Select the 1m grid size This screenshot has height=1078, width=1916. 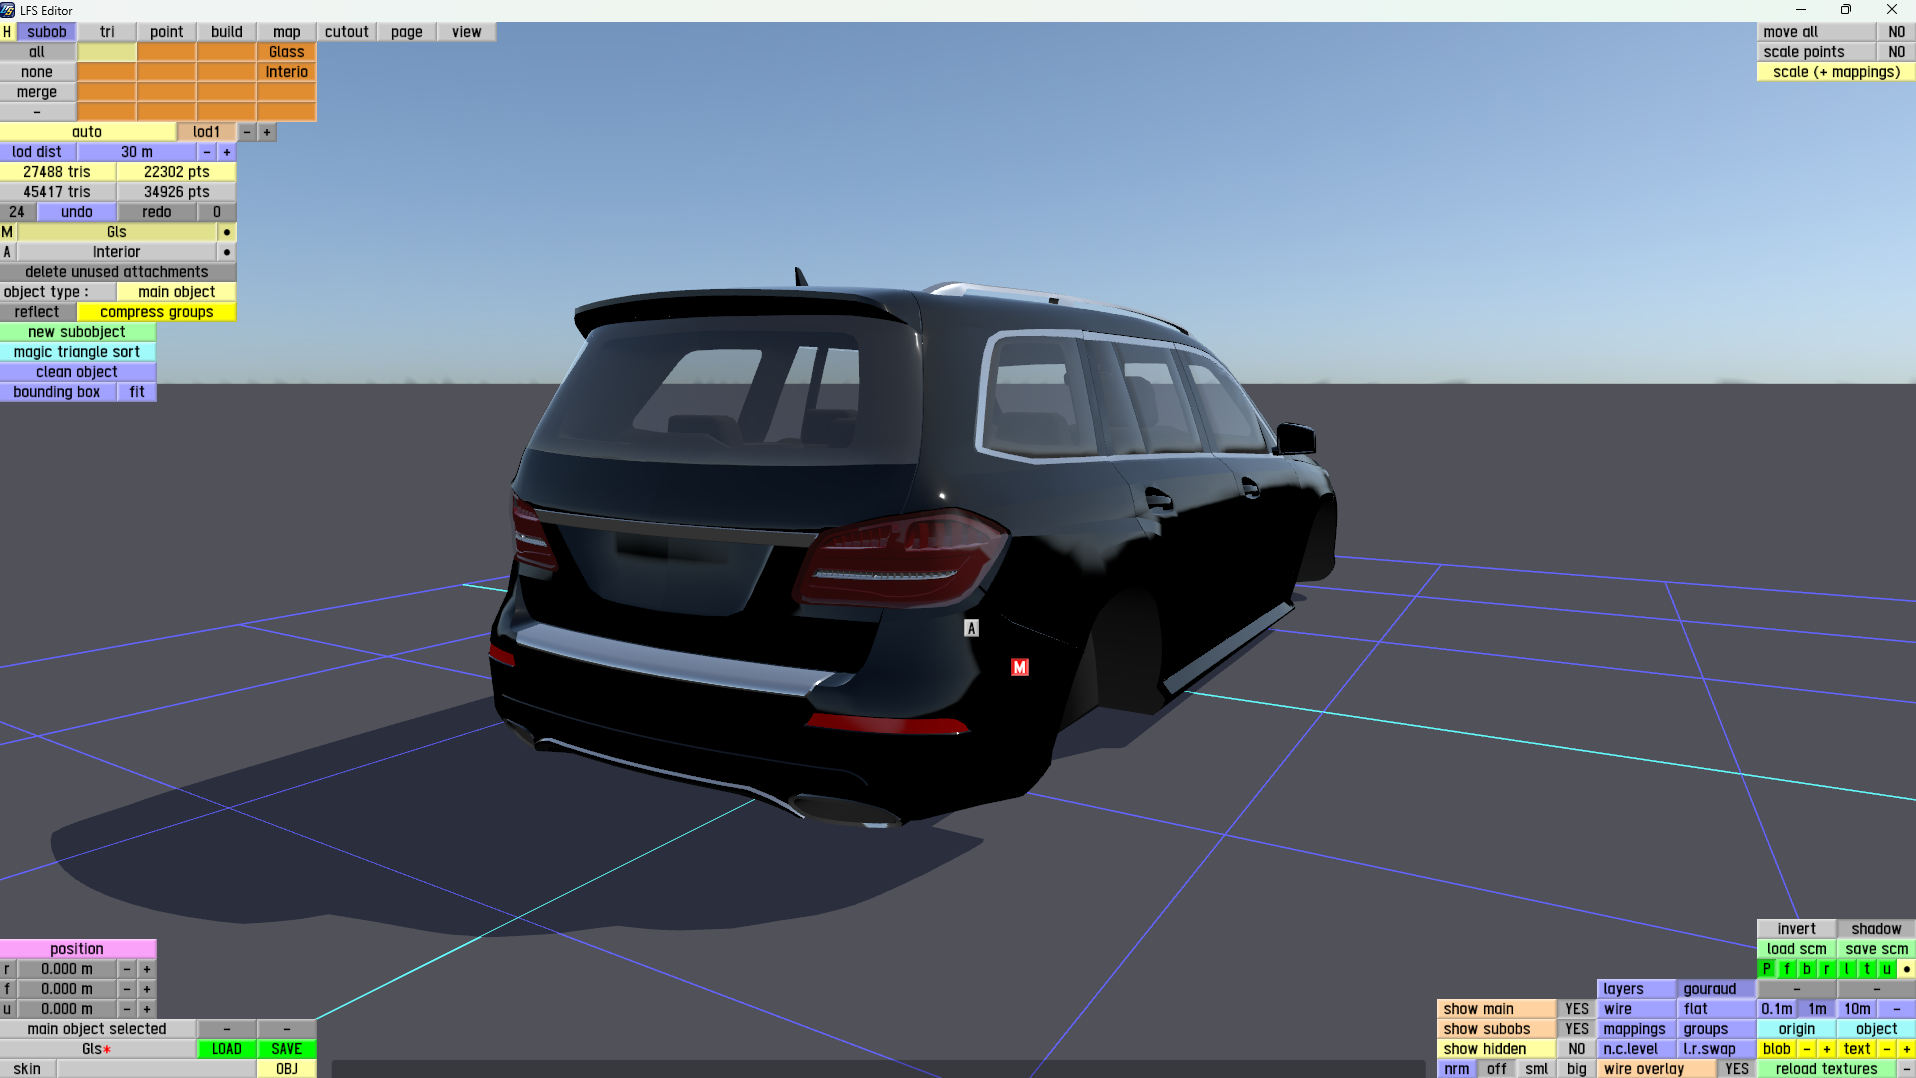tap(1817, 1009)
